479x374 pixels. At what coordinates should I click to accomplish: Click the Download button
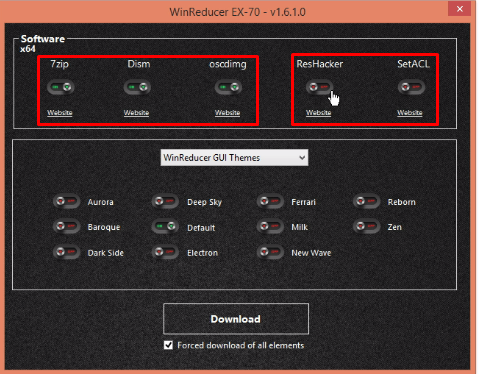236,319
